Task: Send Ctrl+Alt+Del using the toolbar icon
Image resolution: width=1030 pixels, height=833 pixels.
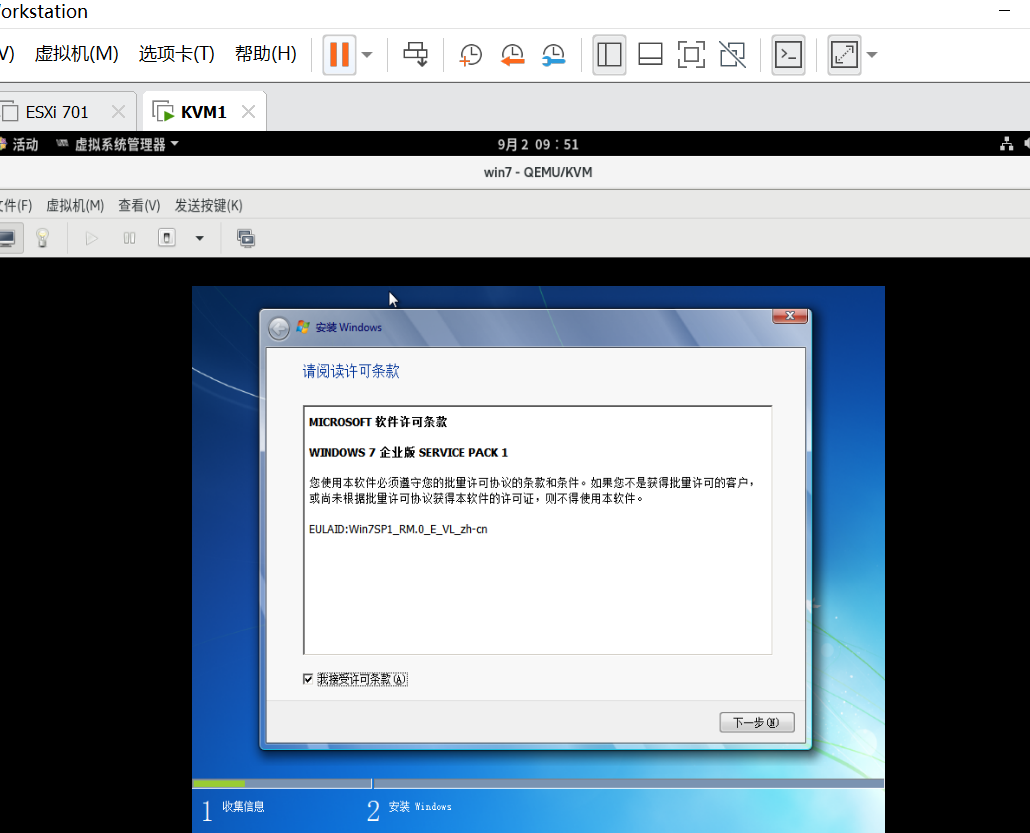Action: (415, 55)
